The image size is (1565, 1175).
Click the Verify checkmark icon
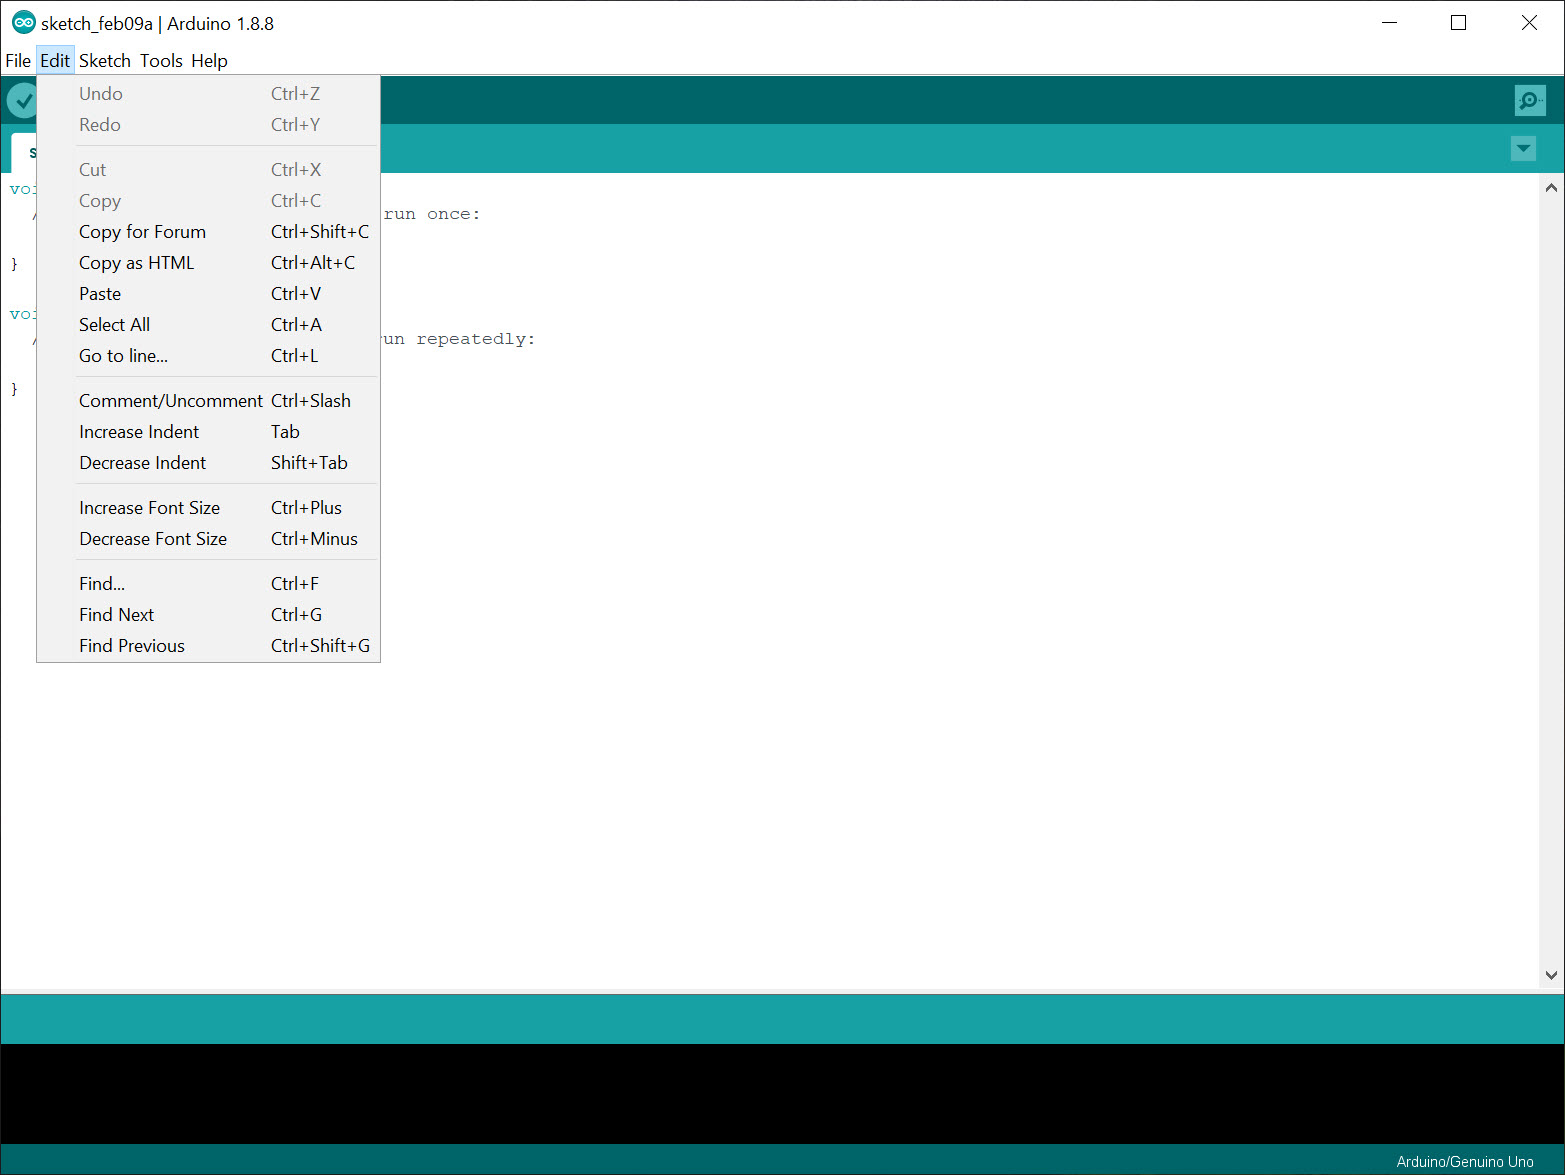pyautogui.click(x=22, y=101)
